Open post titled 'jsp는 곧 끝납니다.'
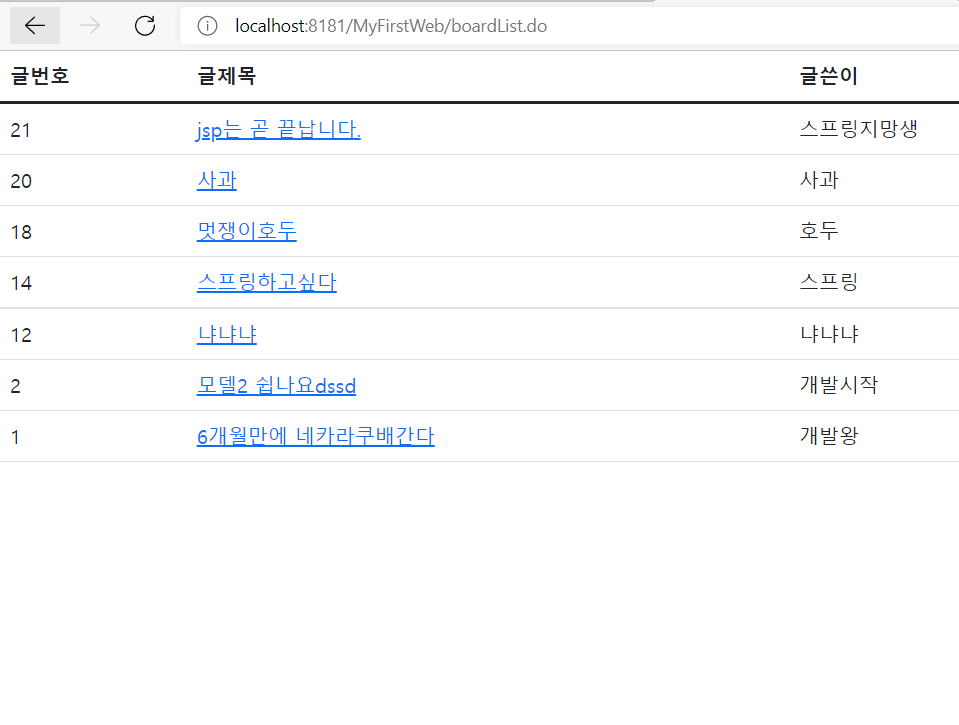 click(x=278, y=130)
